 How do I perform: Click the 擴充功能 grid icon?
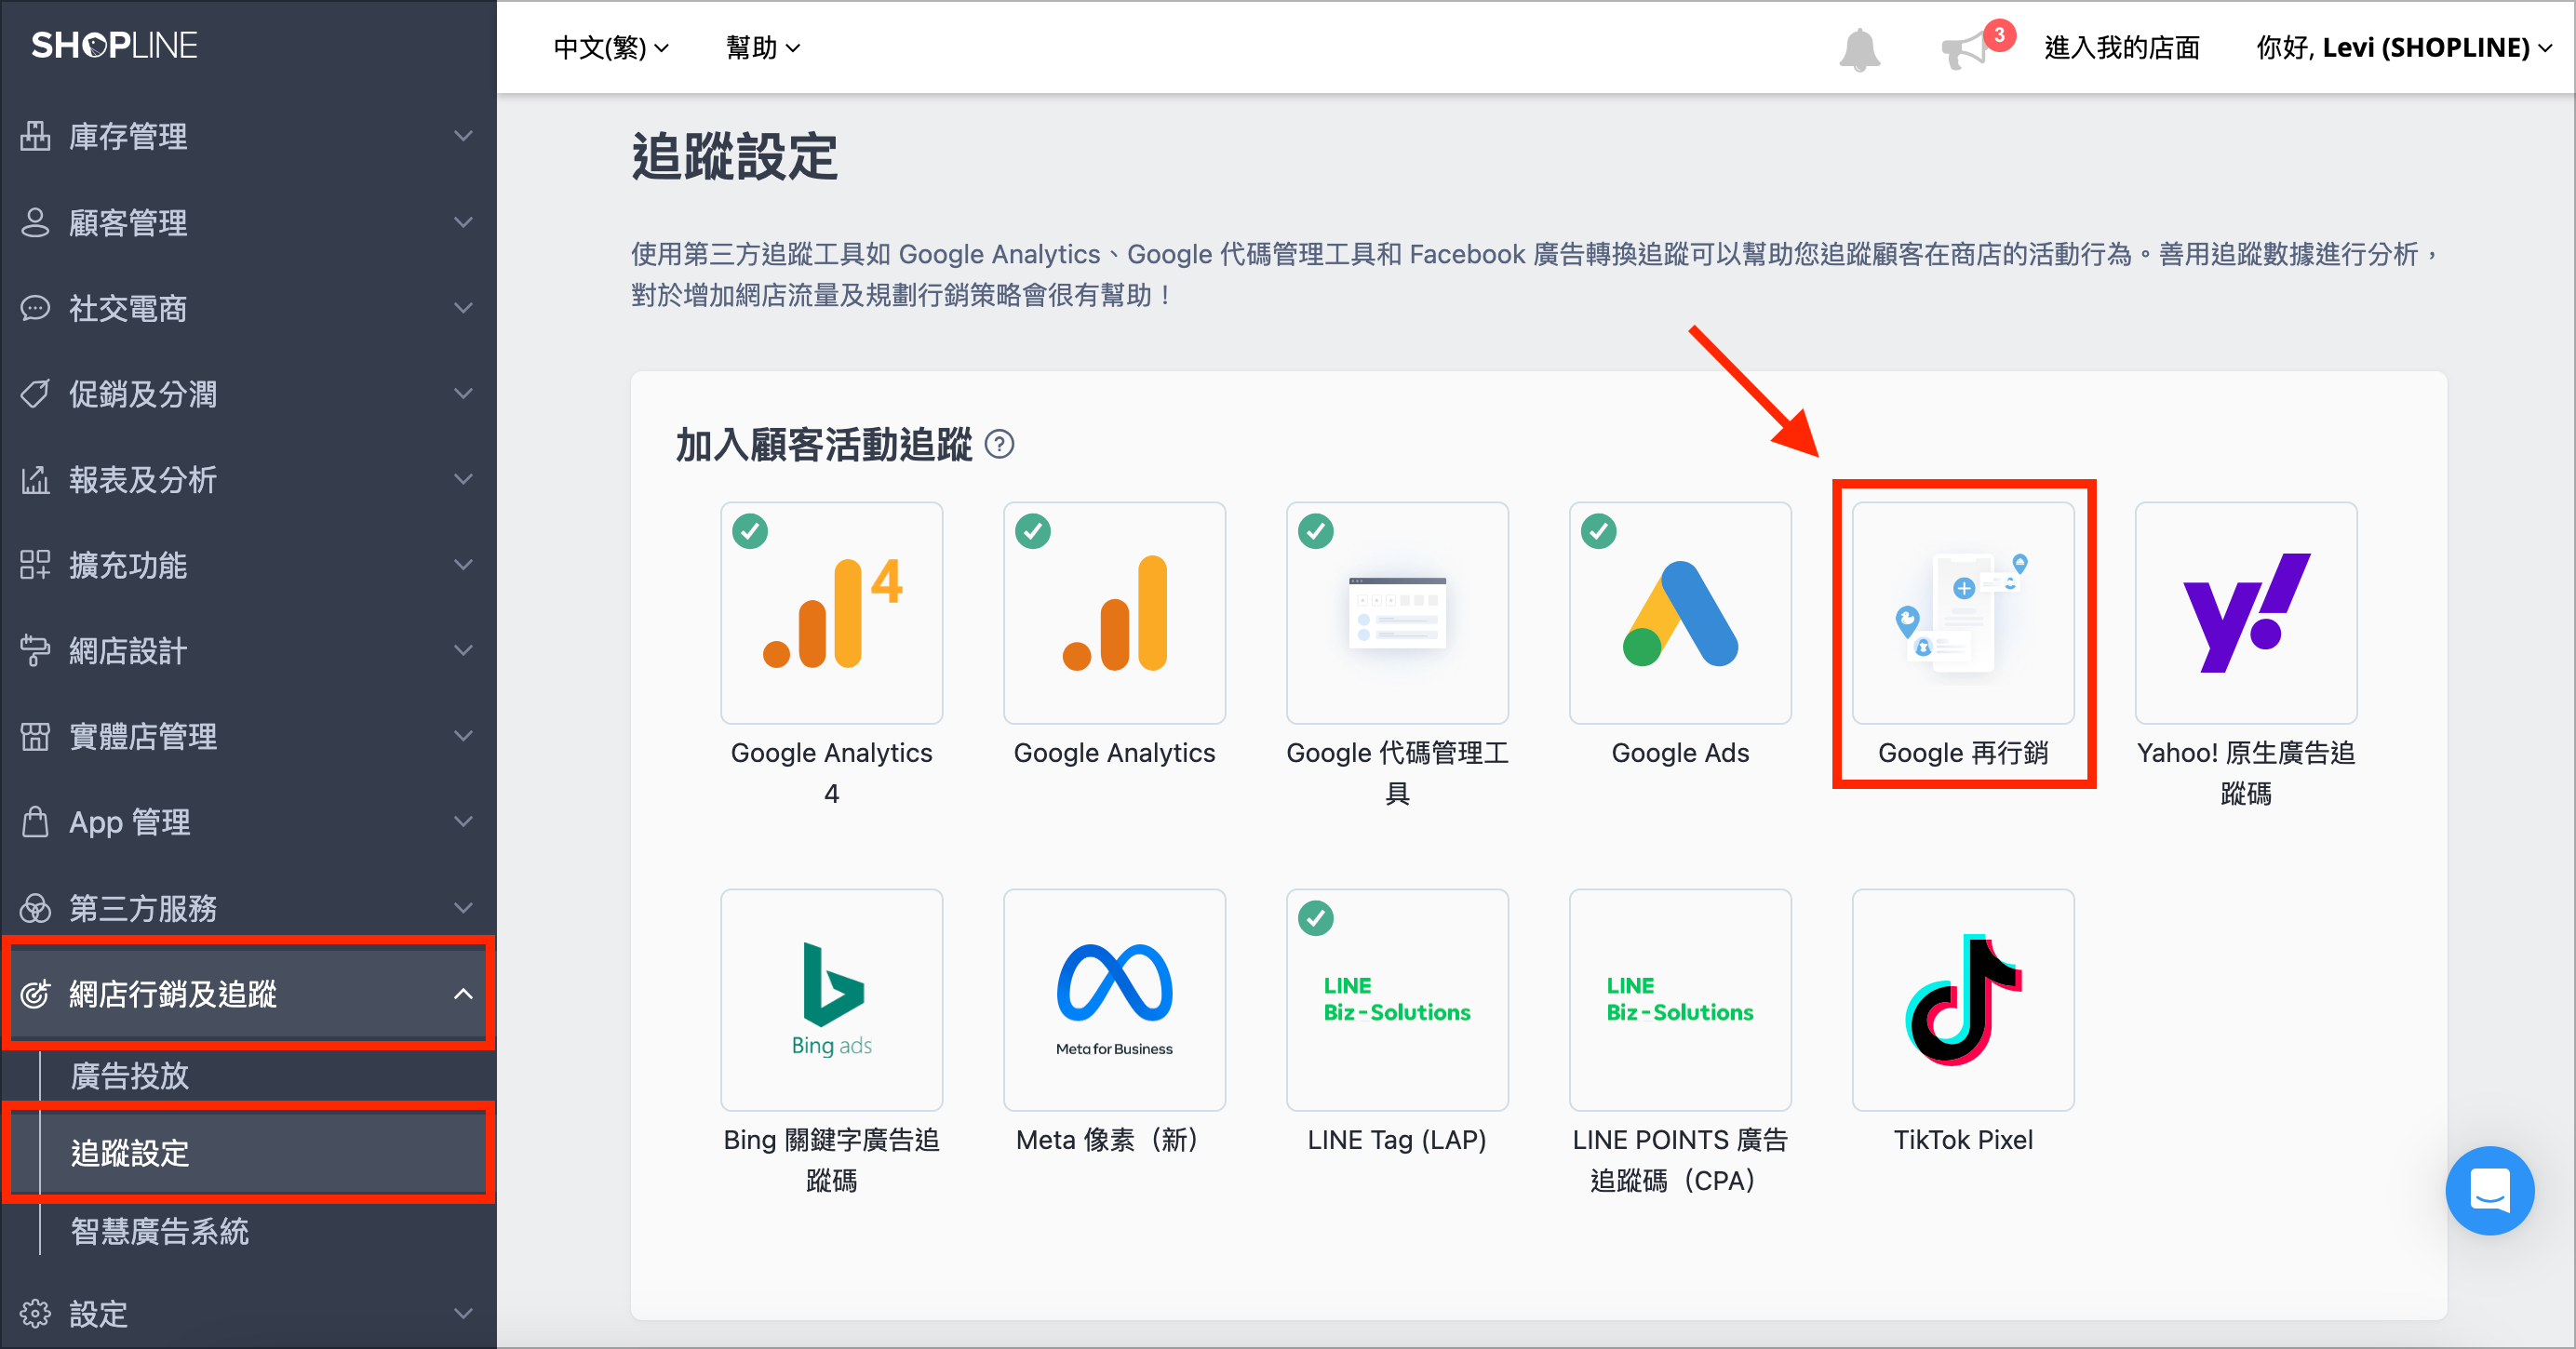click(x=35, y=564)
